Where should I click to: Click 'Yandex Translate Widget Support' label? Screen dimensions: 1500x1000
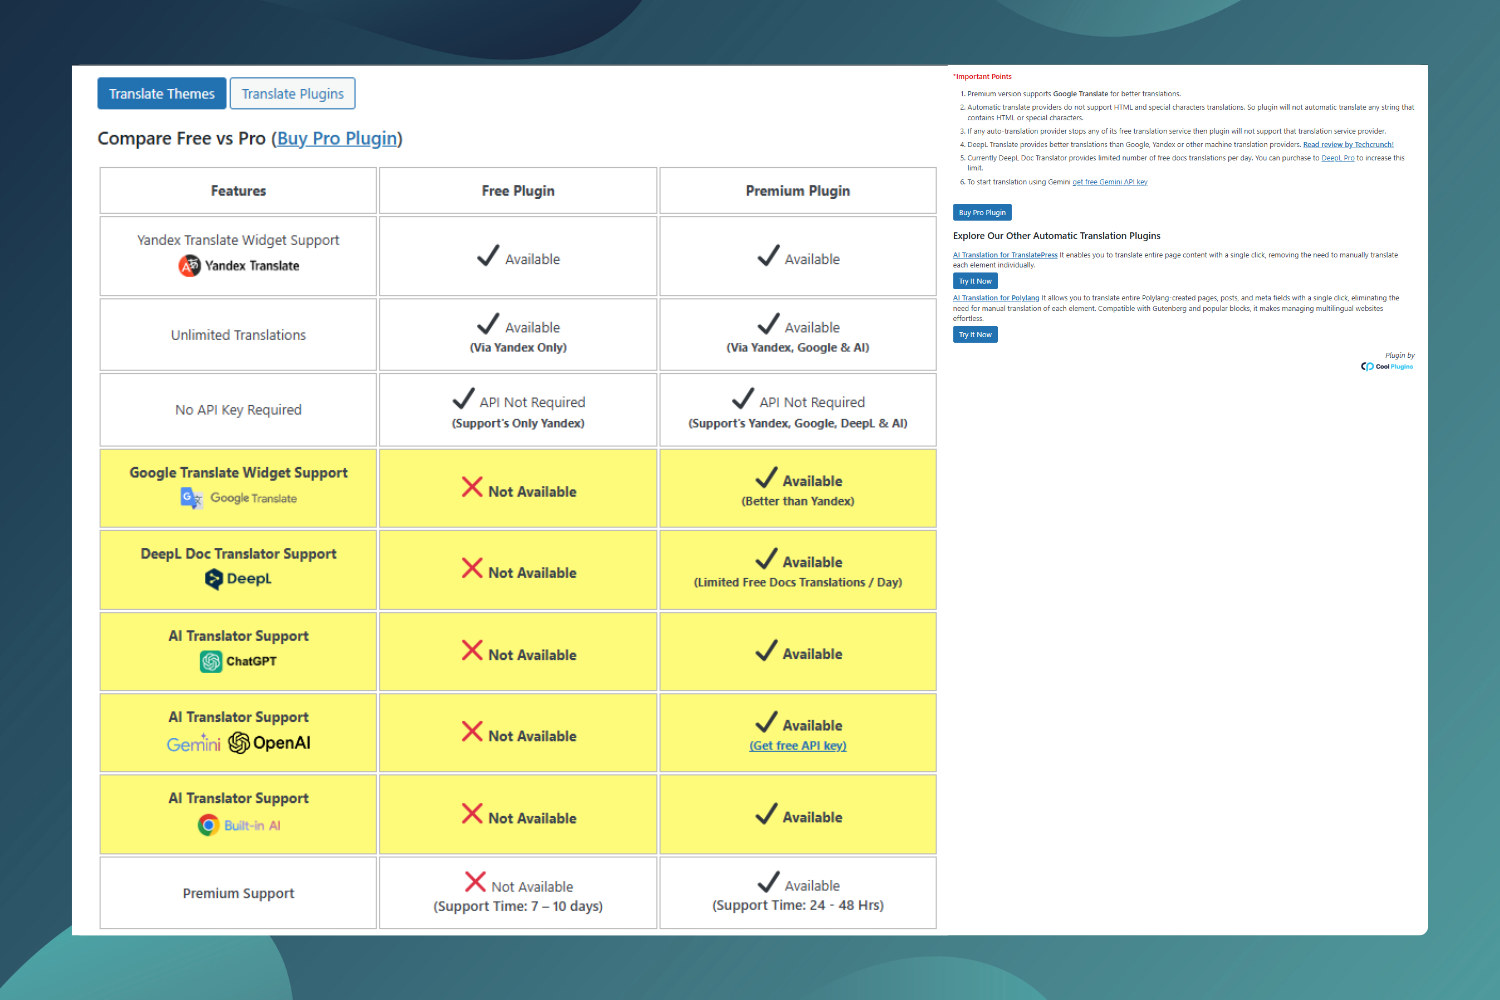(238, 240)
